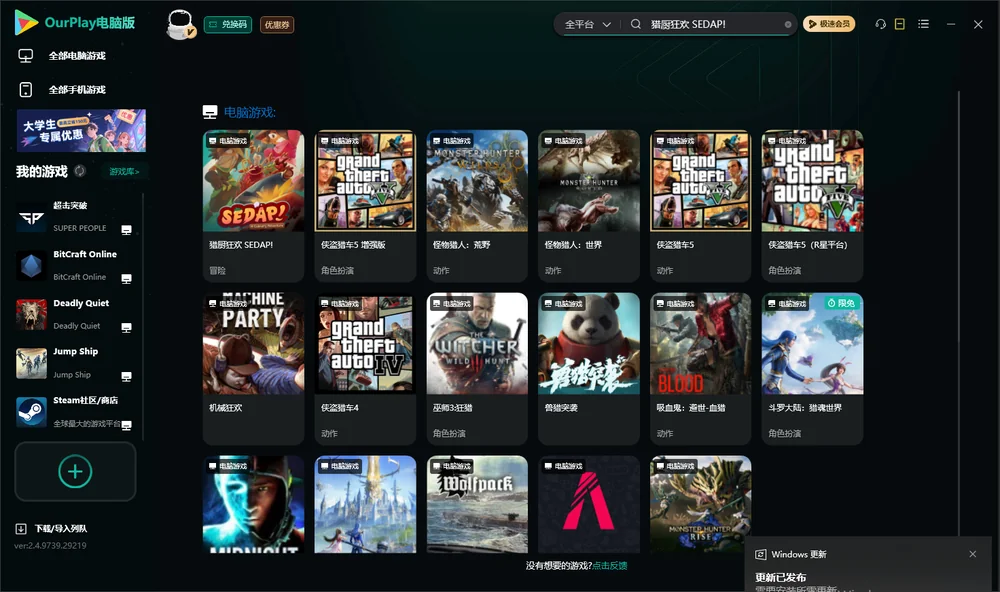The image size is (1000, 592).
Task: Open the 怪物猎人：荒野 game card
Action: pyautogui.click(x=477, y=205)
